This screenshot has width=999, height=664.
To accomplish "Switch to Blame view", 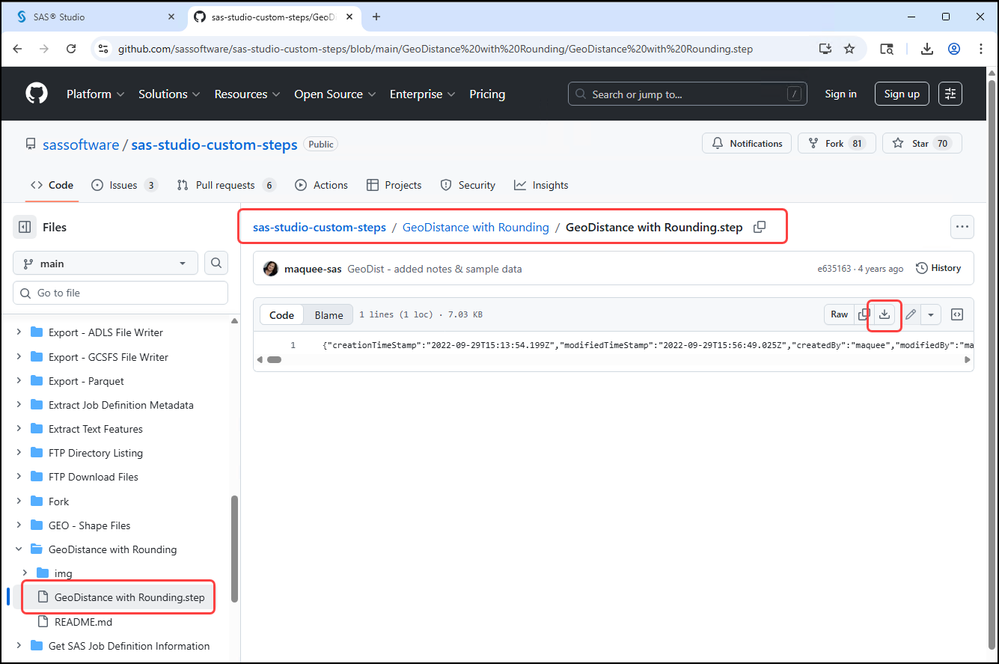I will pyautogui.click(x=329, y=315).
